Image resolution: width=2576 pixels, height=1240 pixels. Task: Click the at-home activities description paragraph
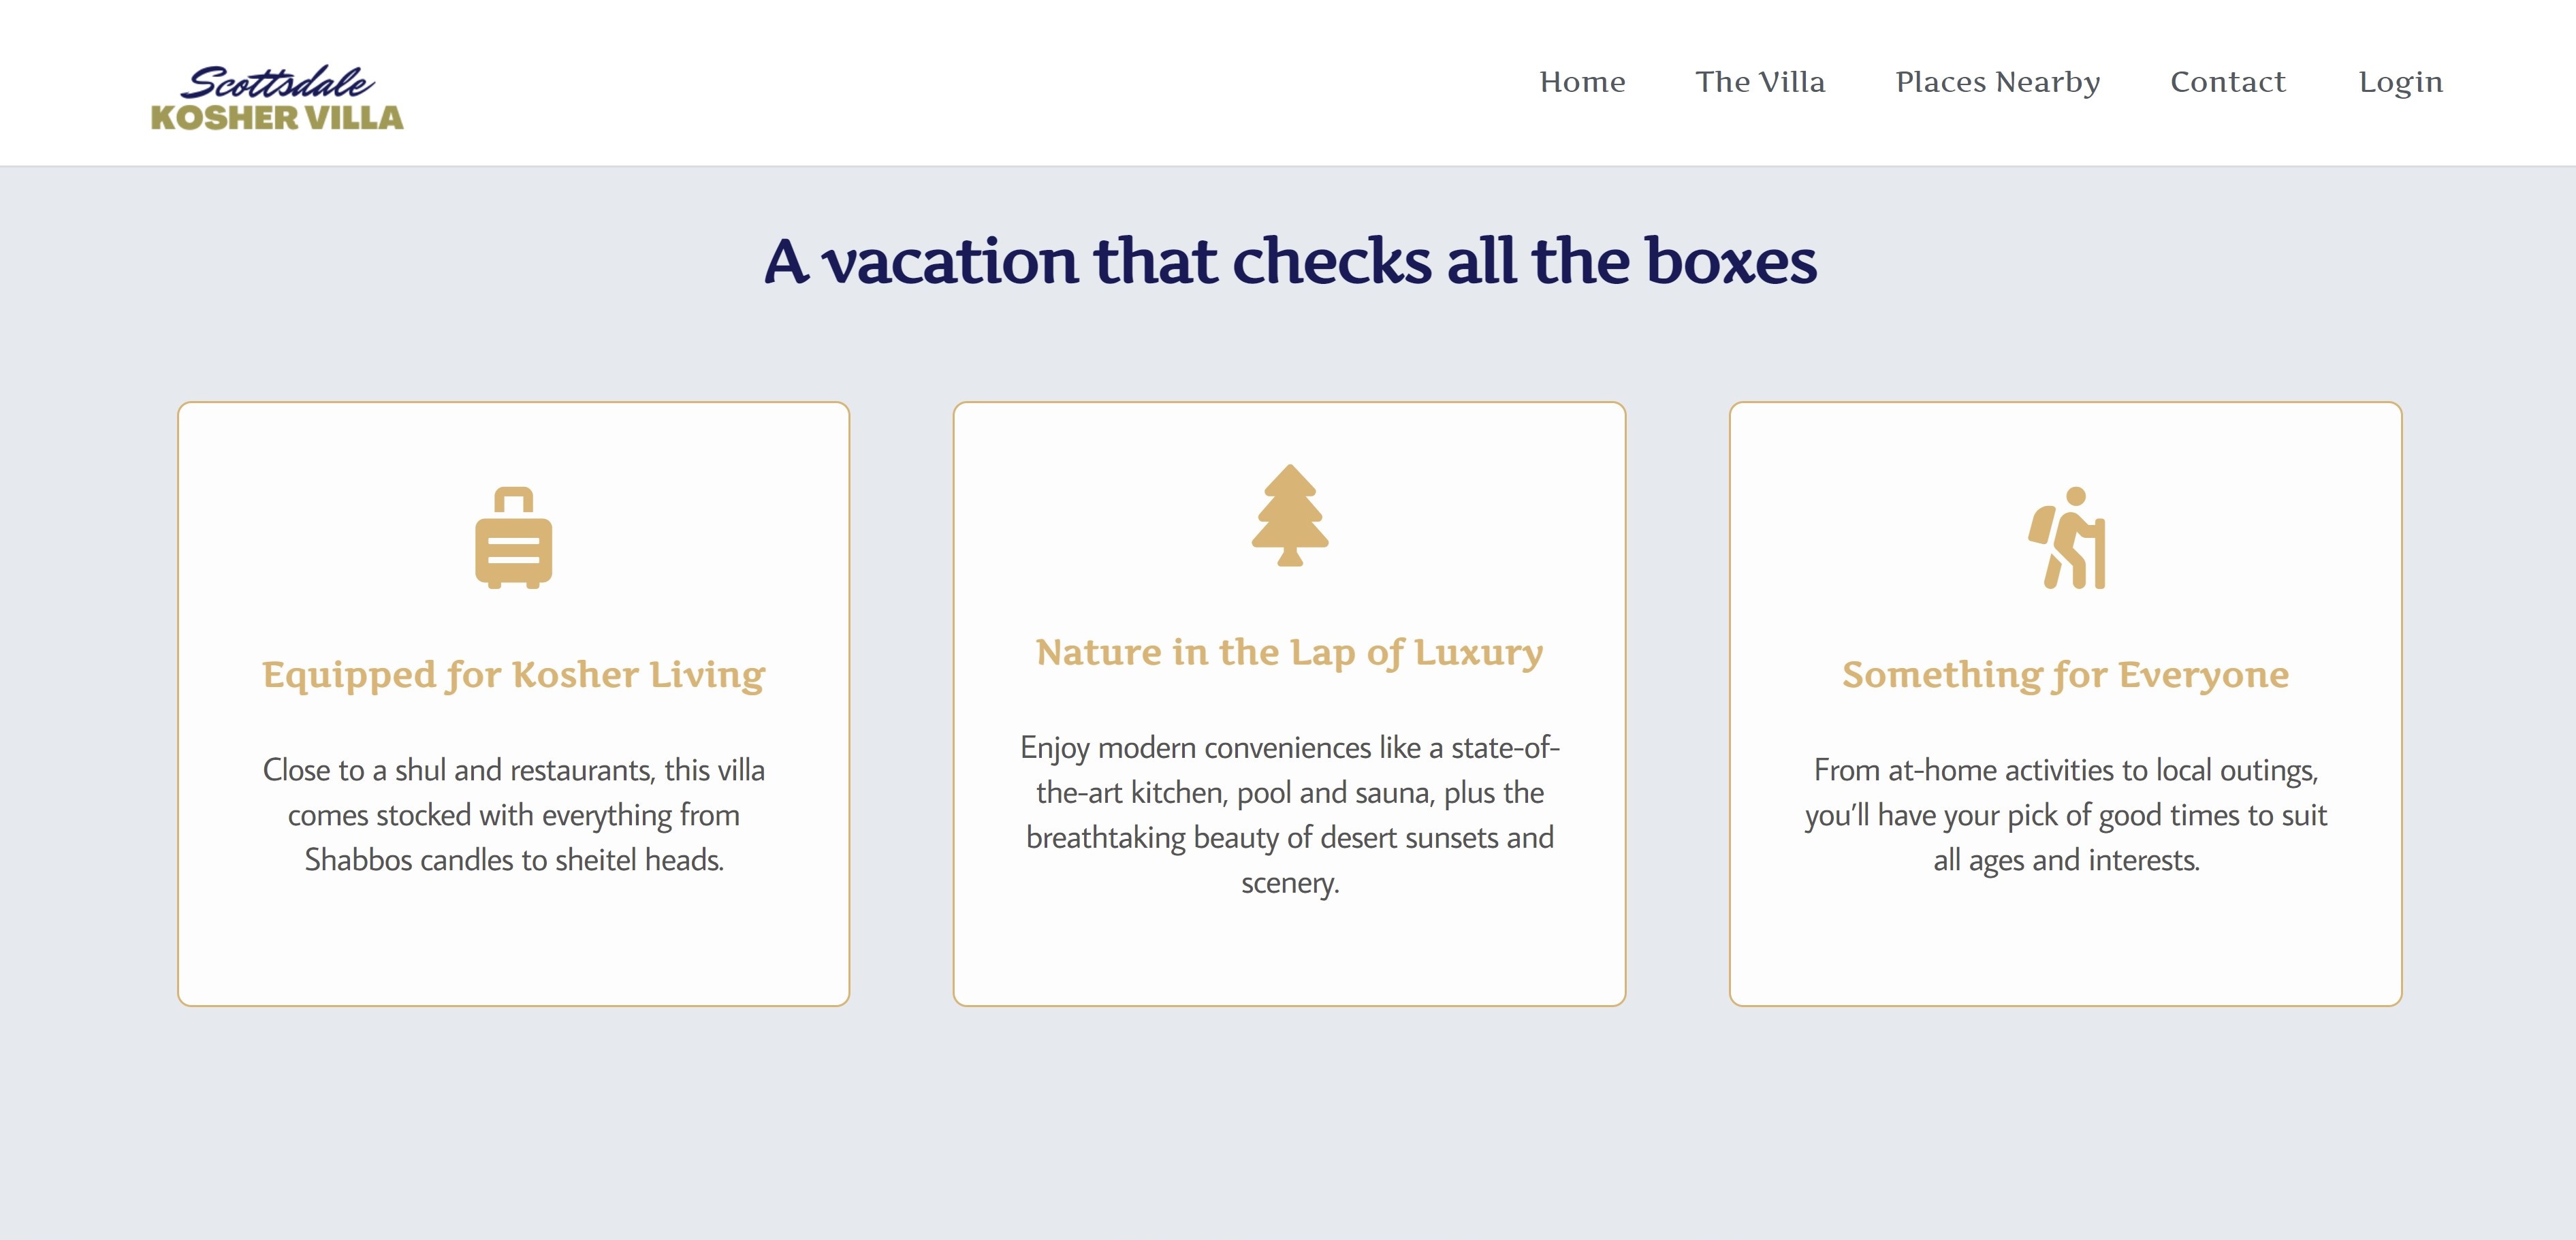pos(2066,815)
